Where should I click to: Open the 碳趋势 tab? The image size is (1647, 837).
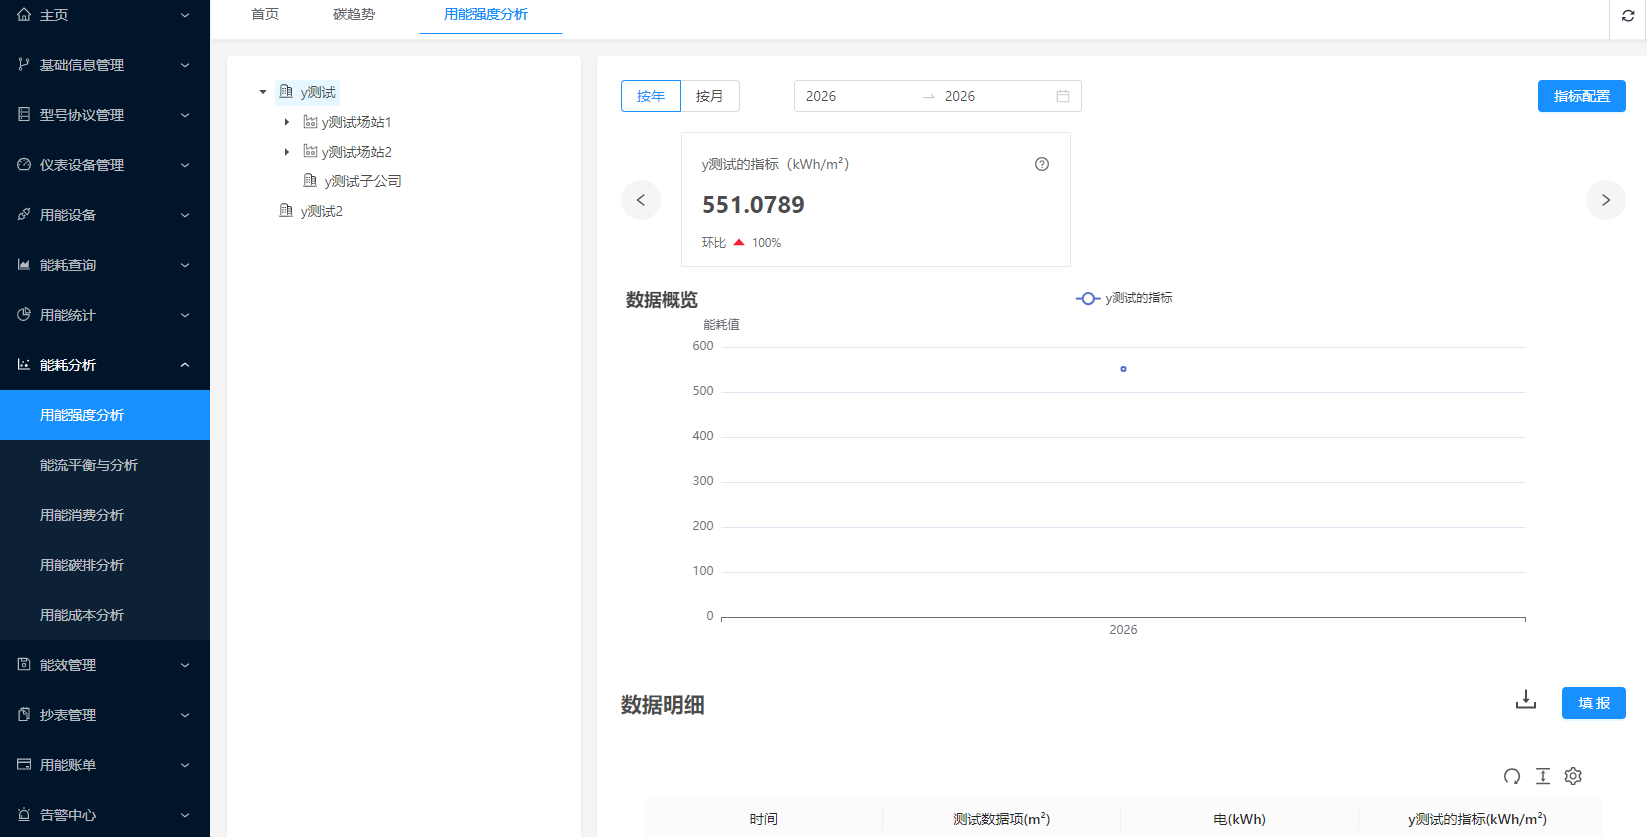click(x=354, y=15)
